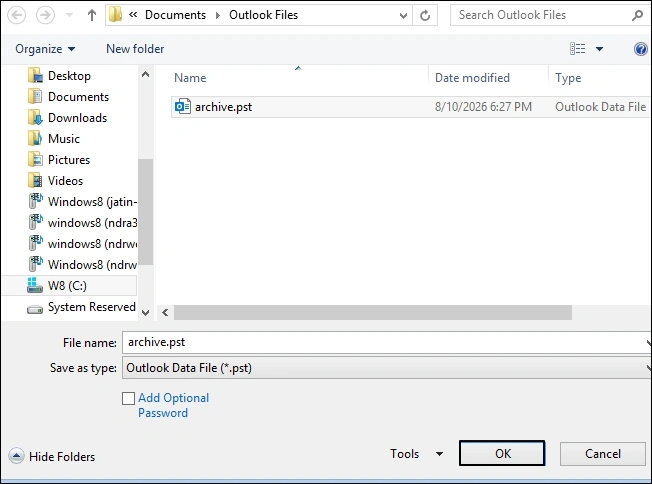Open Downloads in the navigation pane

[77, 118]
